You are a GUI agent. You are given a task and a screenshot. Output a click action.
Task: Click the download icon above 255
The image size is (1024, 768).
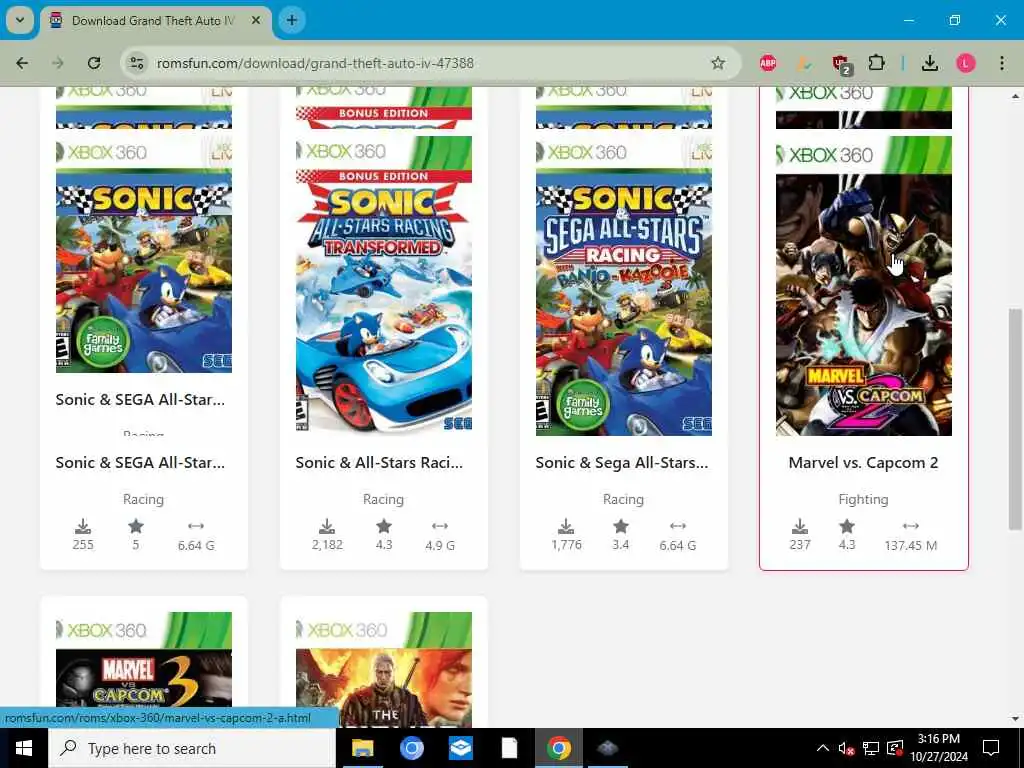83,526
